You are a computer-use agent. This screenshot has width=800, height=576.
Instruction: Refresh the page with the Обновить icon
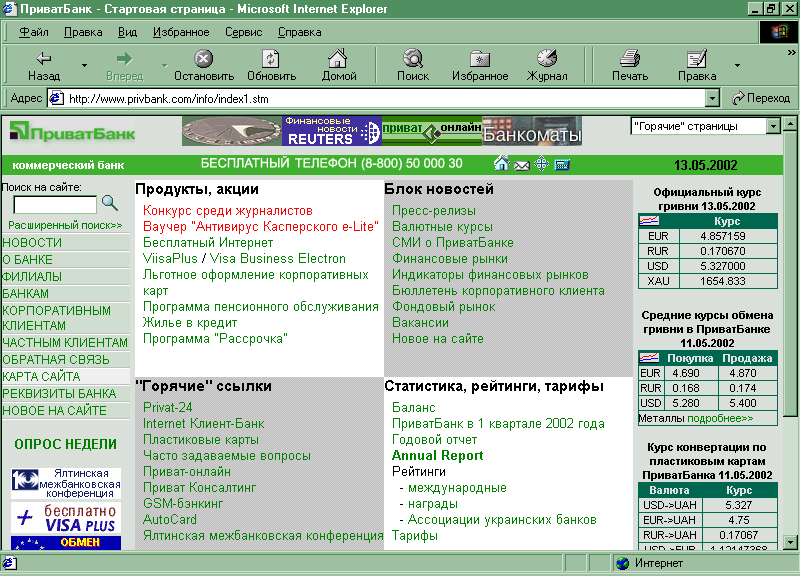[x=271, y=65]
